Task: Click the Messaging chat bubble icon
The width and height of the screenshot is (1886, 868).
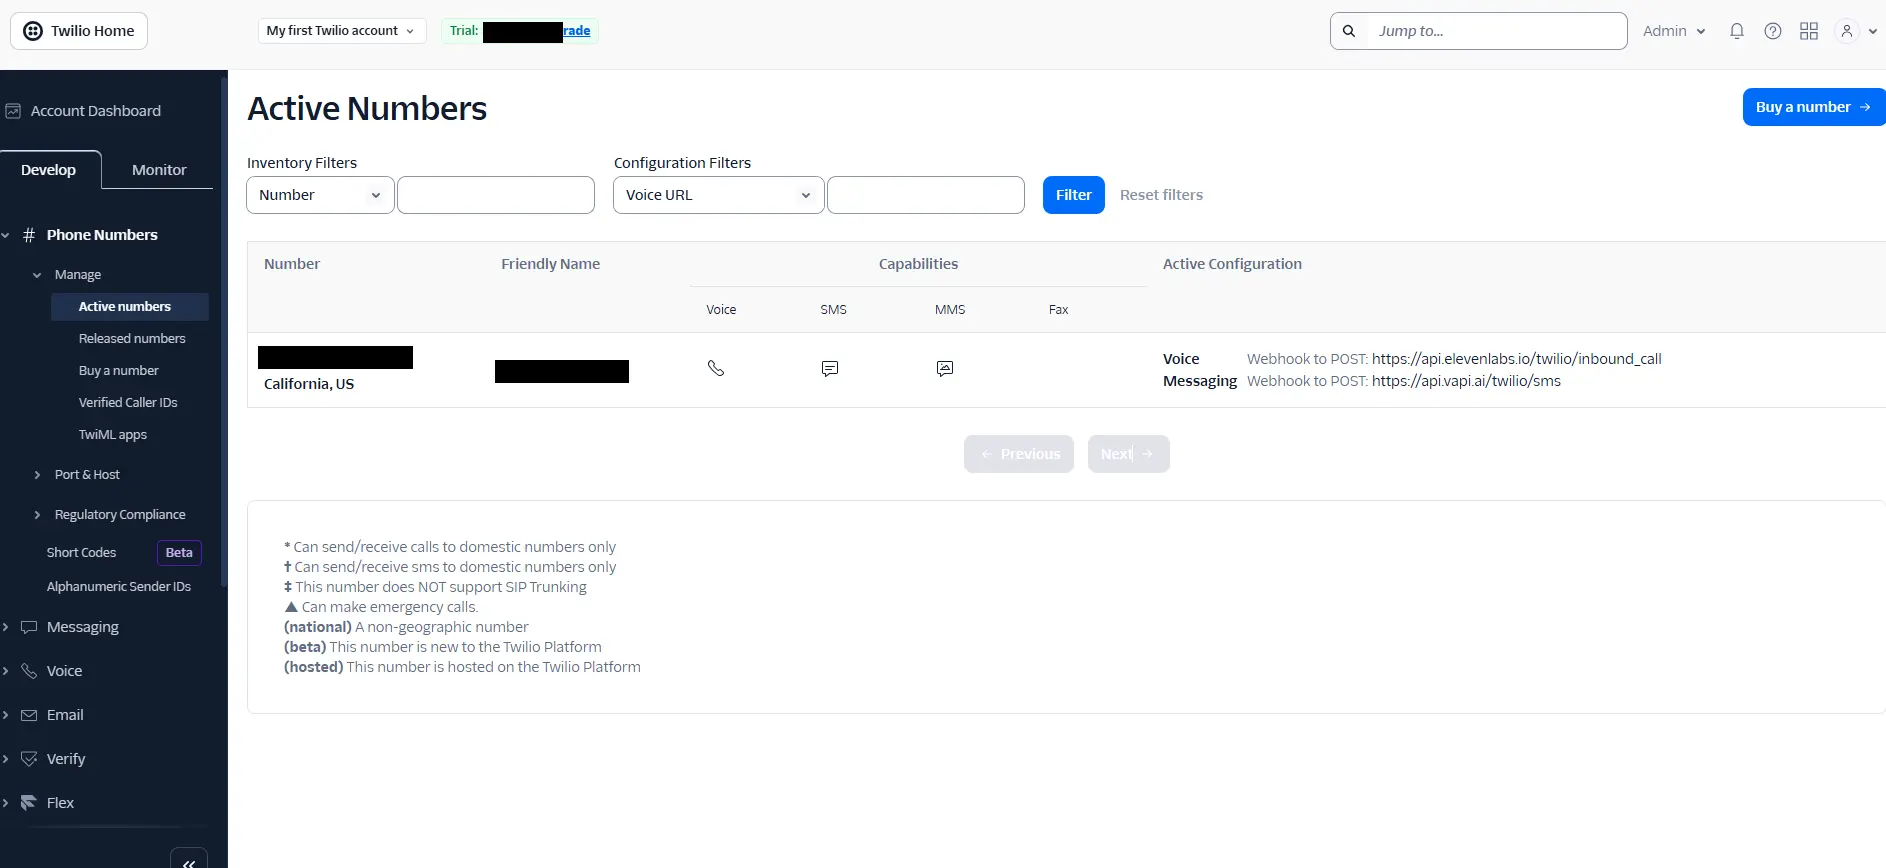Action: 29,627
